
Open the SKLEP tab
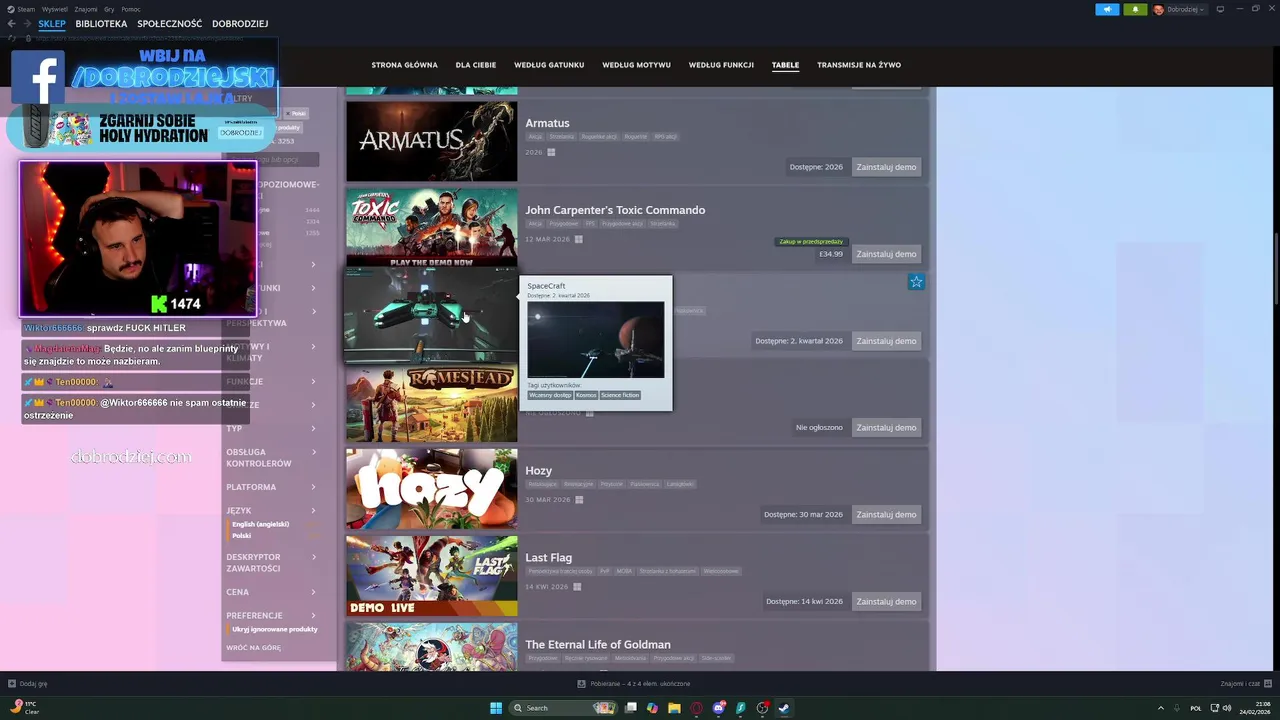tap(52, 24)
